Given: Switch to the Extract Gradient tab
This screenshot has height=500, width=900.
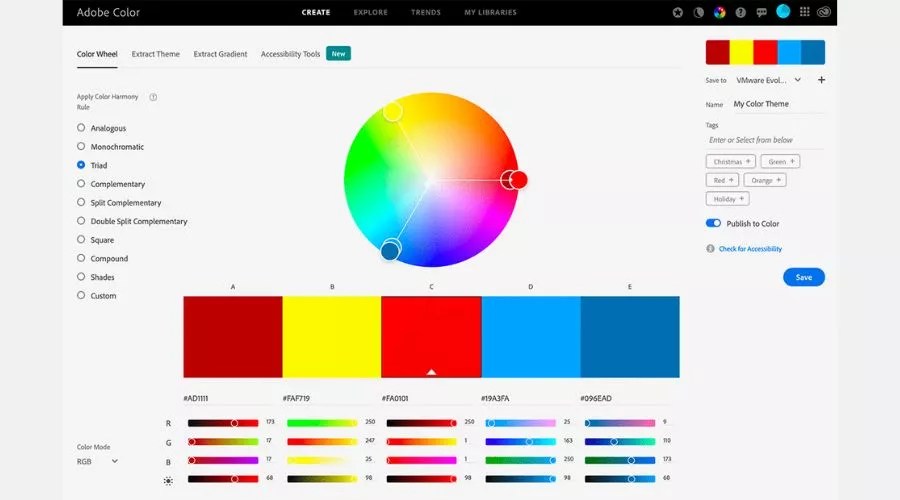Looking at the screenshot, I should tap(220, 54).
